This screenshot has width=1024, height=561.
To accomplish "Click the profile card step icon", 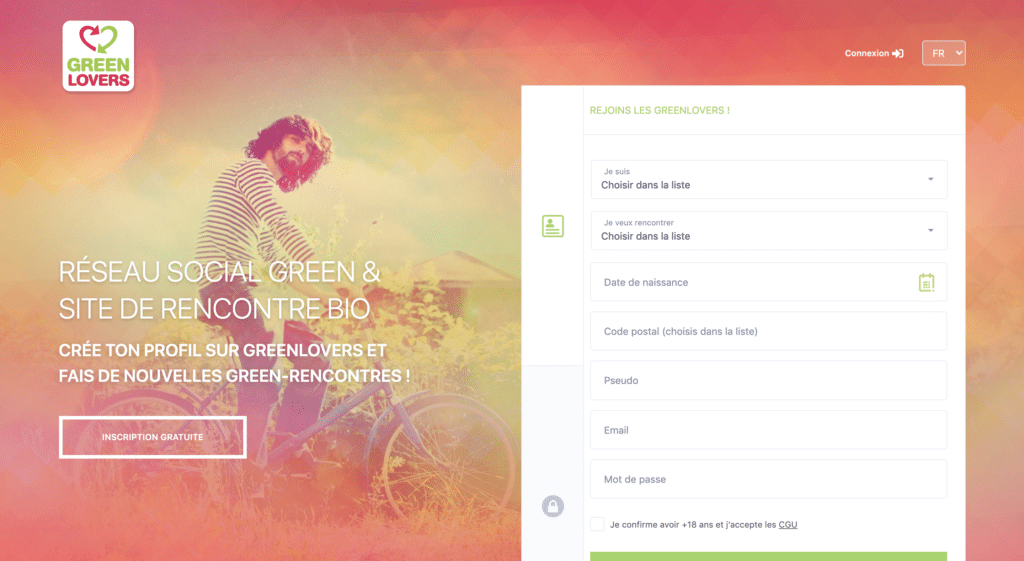I will [x=552, y=226].
